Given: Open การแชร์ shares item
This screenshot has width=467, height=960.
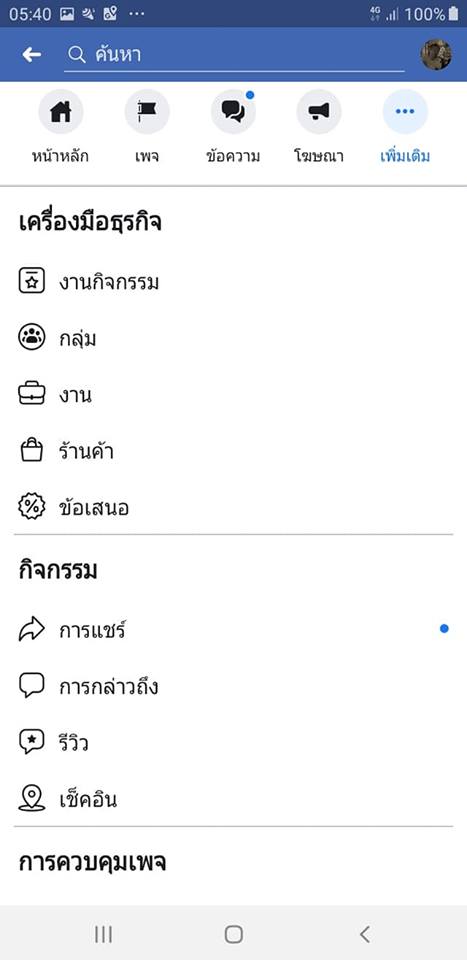Looking at the screenshot, I should [x=233, y=630].
